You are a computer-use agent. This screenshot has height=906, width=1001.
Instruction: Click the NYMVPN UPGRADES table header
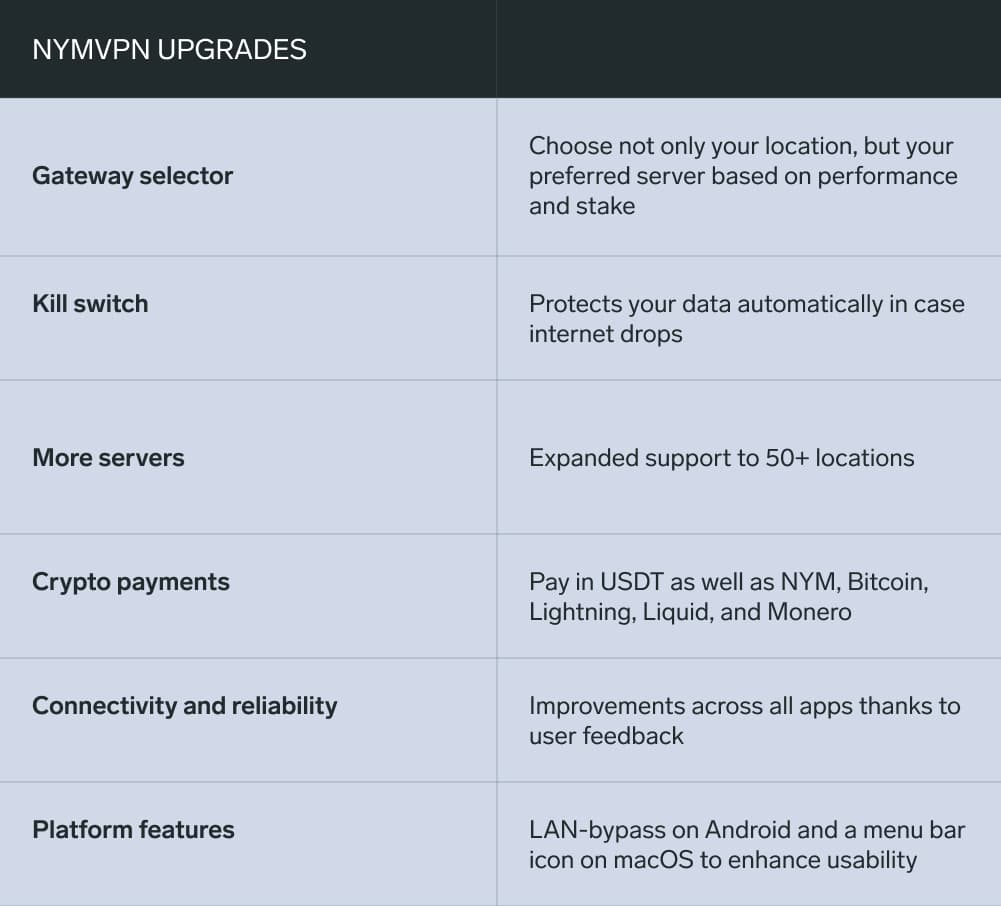coord(169,49)
